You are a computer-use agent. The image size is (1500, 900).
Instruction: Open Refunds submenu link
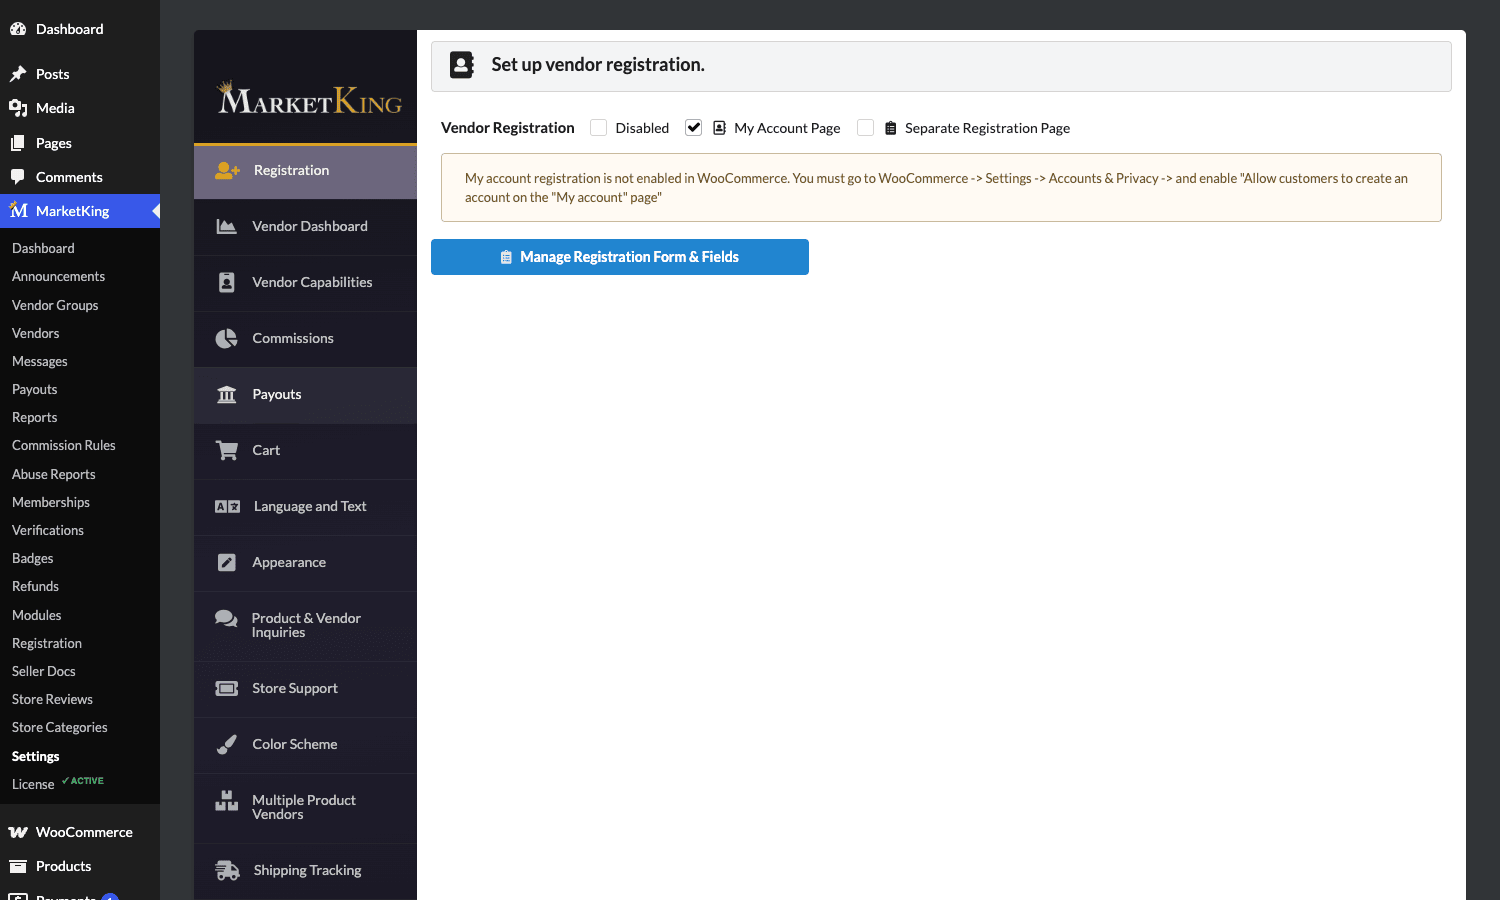35,586
